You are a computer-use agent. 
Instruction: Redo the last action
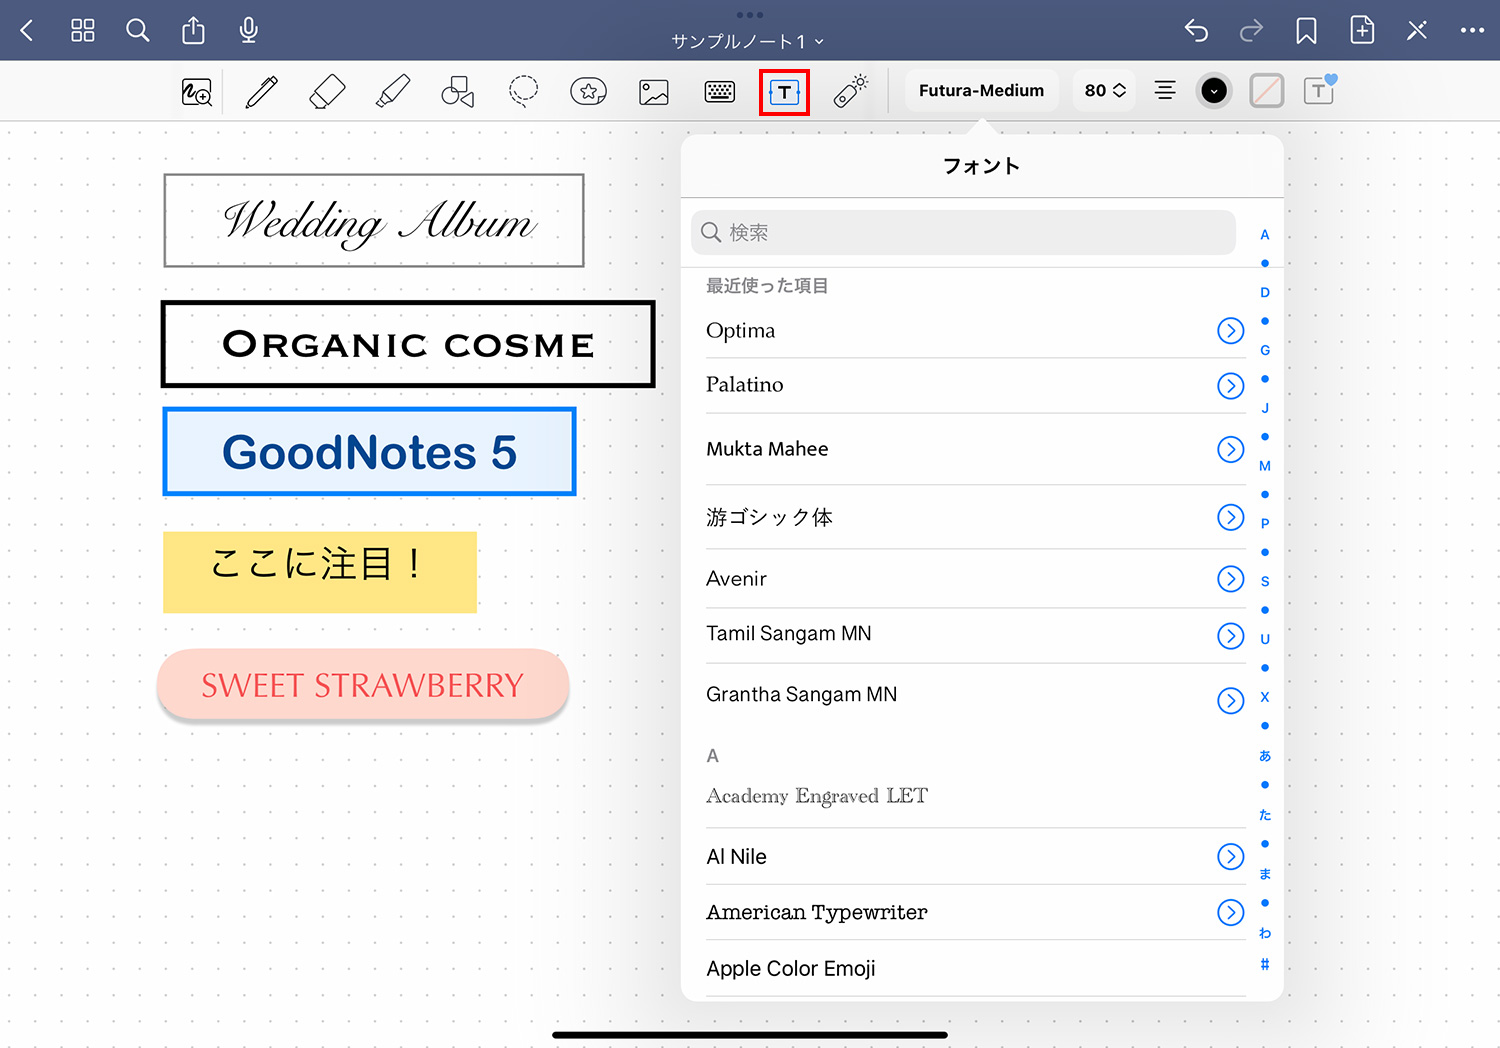click(1251, 31)
